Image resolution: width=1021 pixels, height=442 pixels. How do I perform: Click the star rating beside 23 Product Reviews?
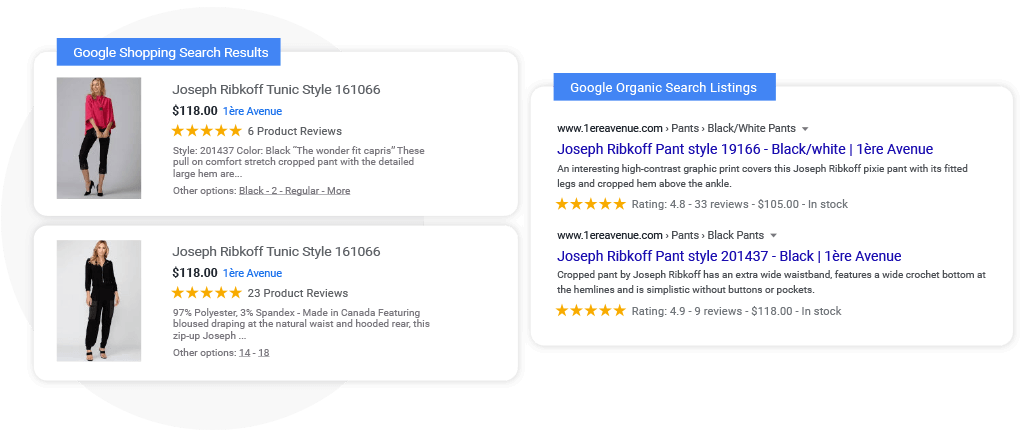click(x=206, y=293)
